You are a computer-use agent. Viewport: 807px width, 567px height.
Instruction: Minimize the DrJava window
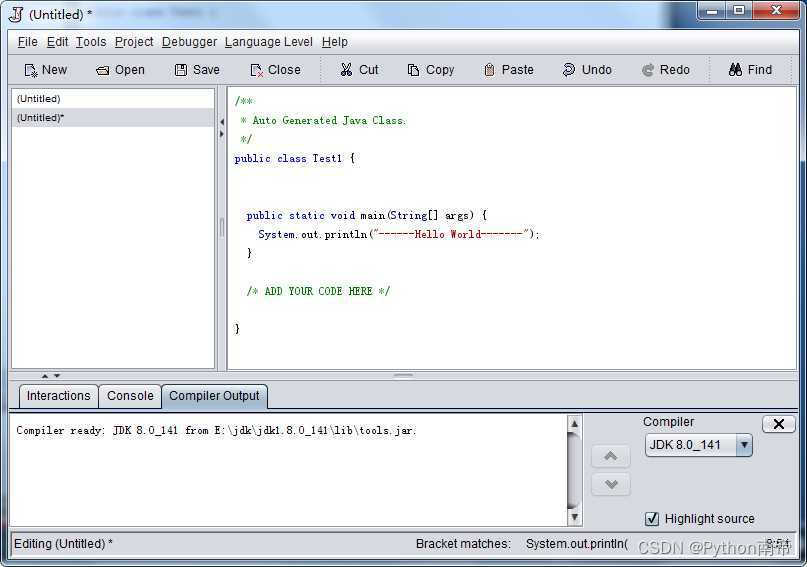[x=712, y=10]
